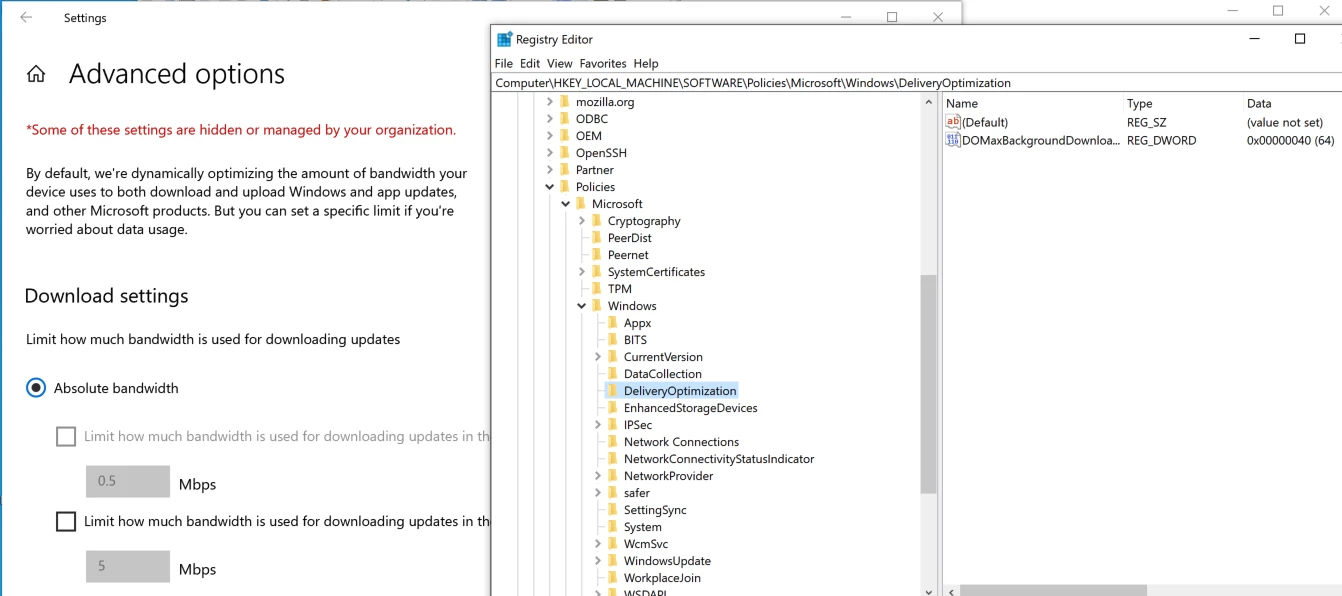Viewport: 1342px width, 596px height.
Task: Click the Appx folder icon
Action: 613,323
